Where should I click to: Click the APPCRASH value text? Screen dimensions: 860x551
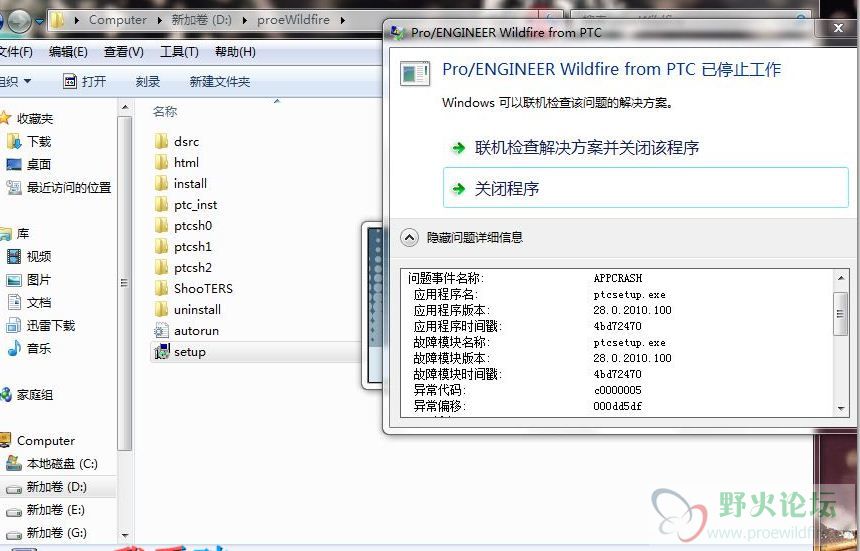pyautogui.click(x=618, y=278)
